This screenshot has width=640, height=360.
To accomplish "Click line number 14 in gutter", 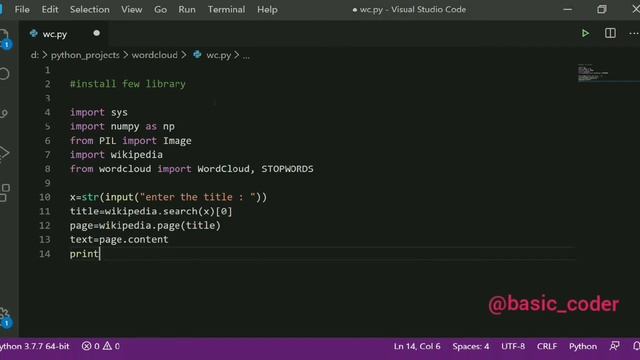I will (x=45, y=254).
